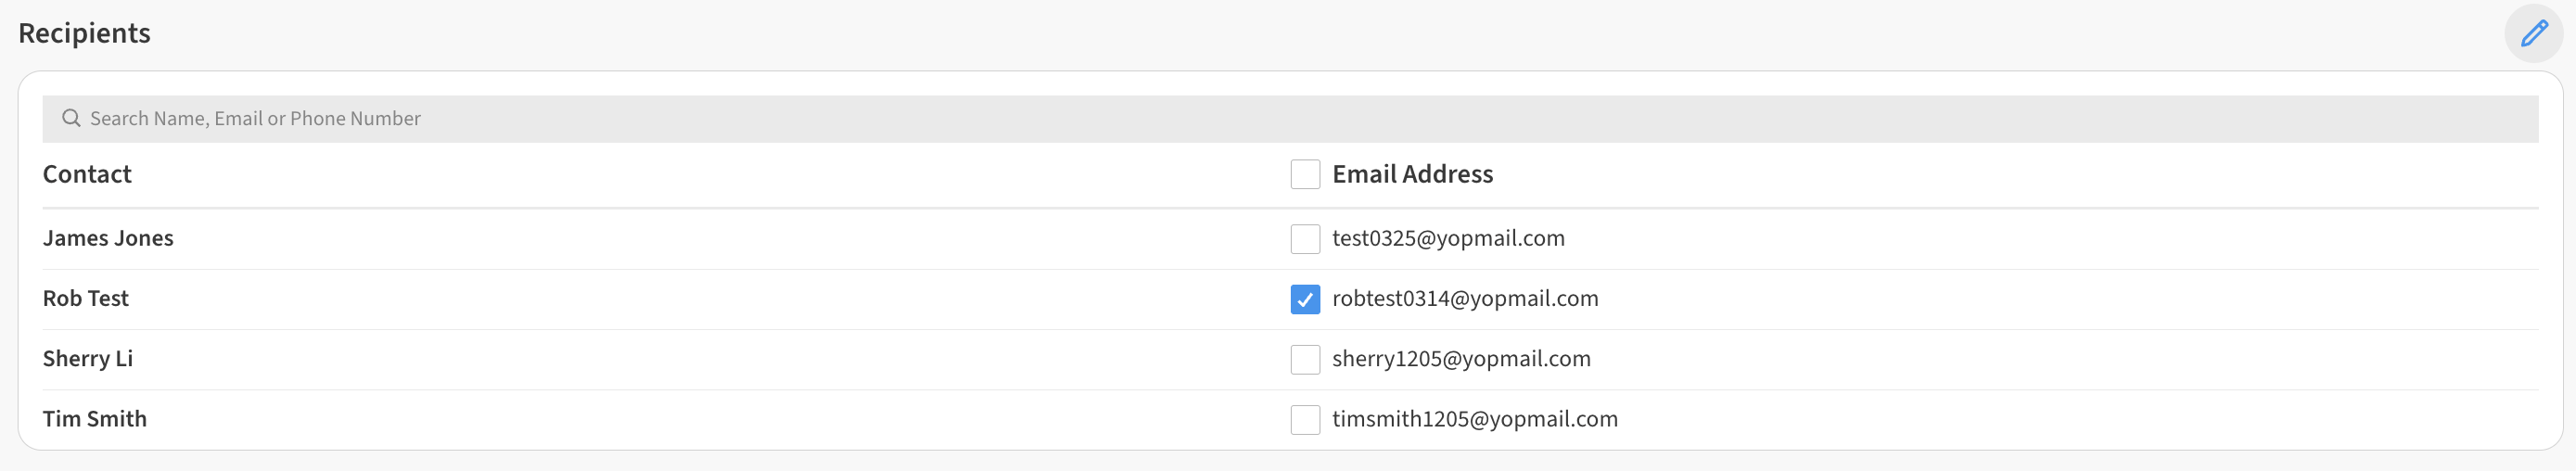
Task: Check the sherry1205@yopmail.com checkbox
Action: tap(1305, 359)
